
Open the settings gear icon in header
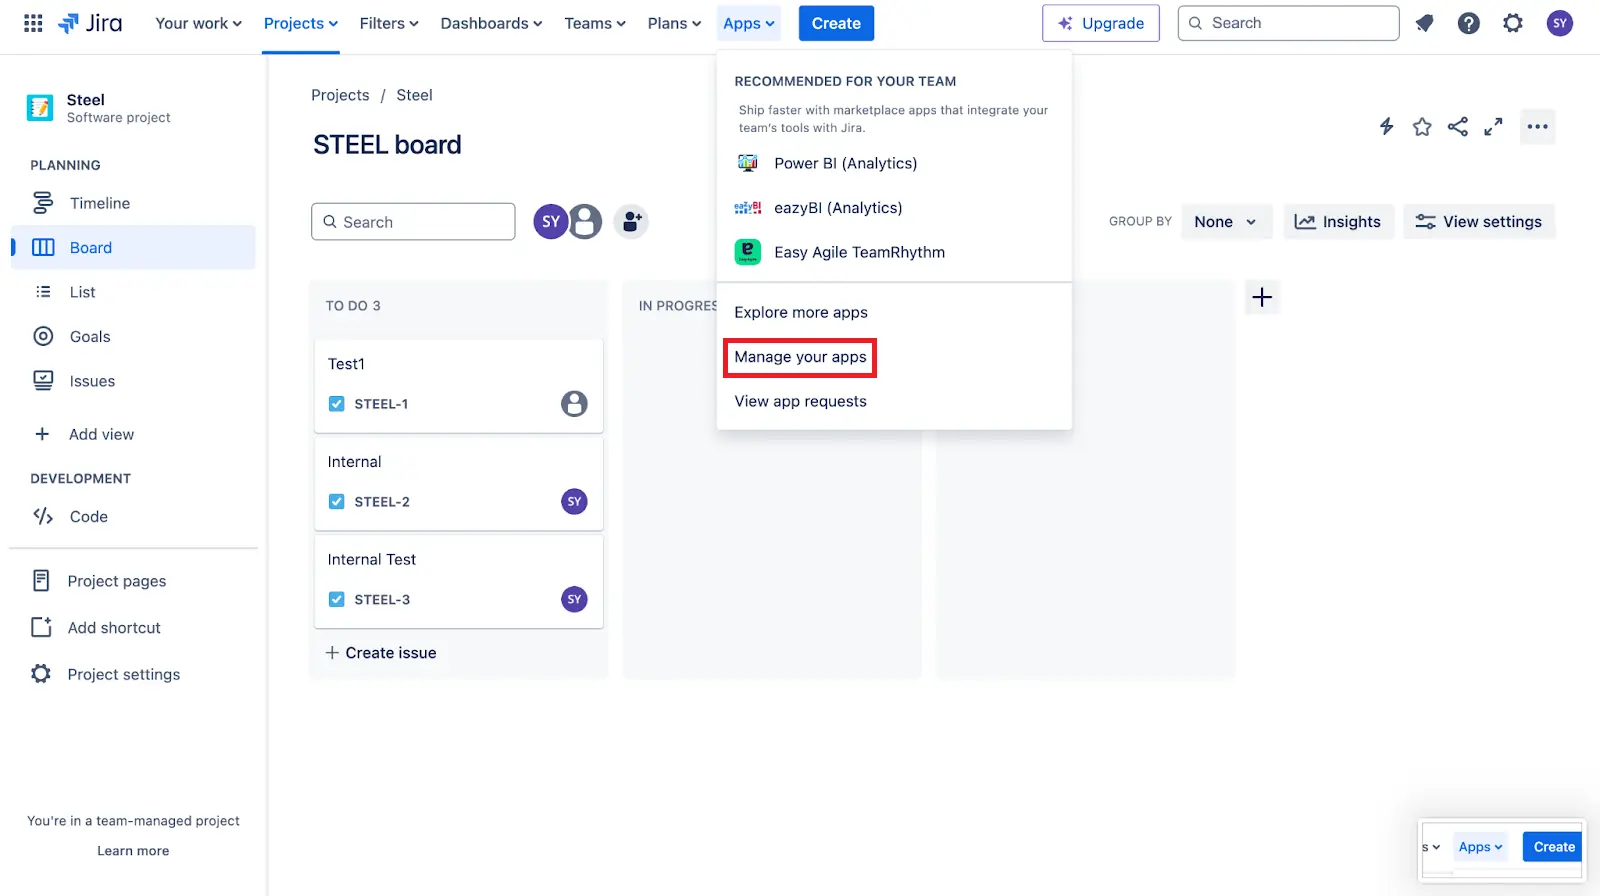1513,23
